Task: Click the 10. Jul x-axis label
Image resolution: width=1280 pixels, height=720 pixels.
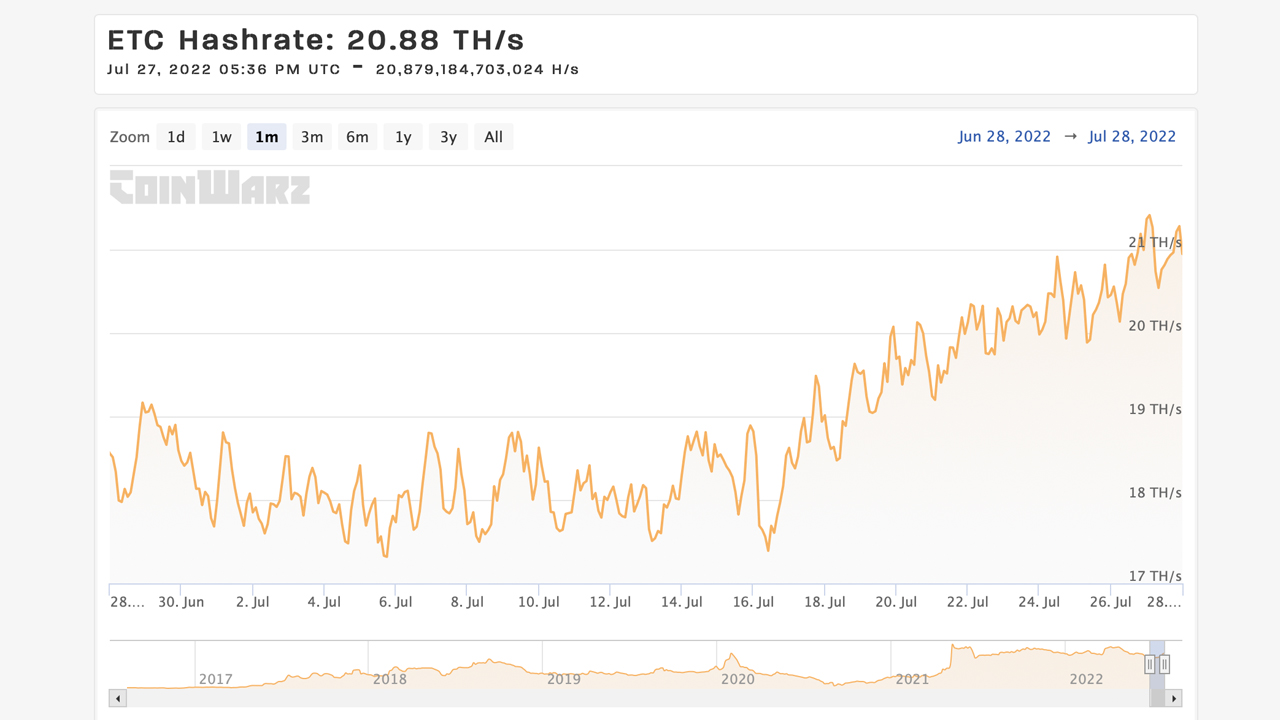Action: tap(538, 602)
